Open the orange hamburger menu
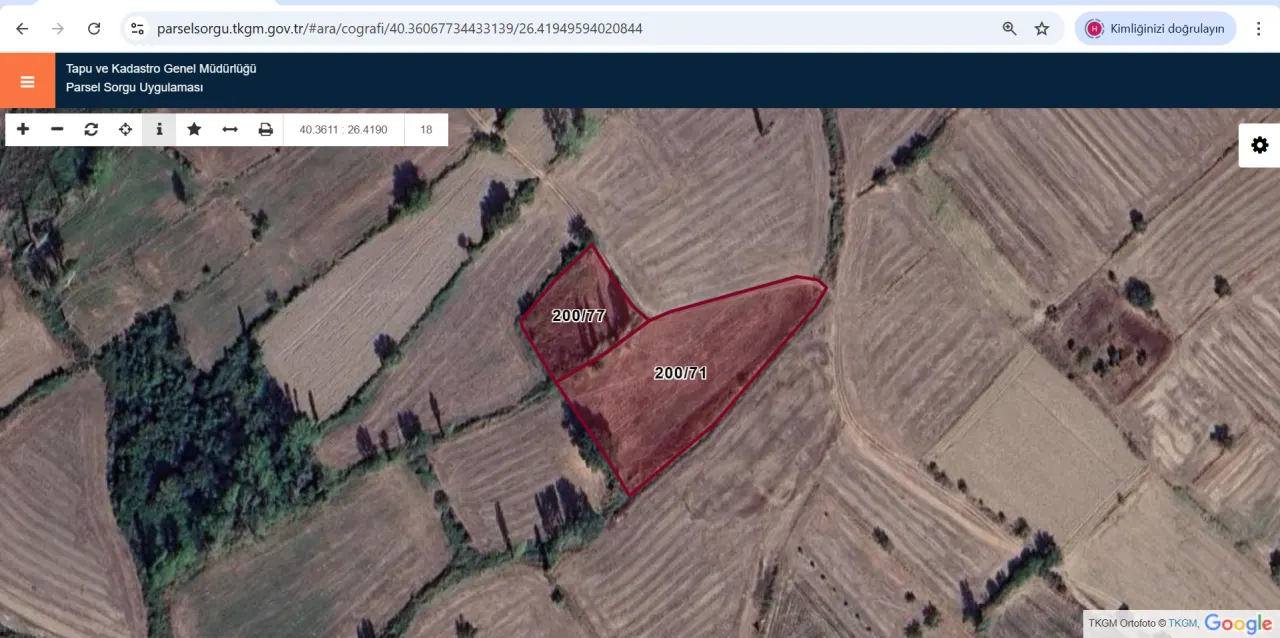Image resolution: width=1280 pixels, height=638 pixels. tap(27, 81)
